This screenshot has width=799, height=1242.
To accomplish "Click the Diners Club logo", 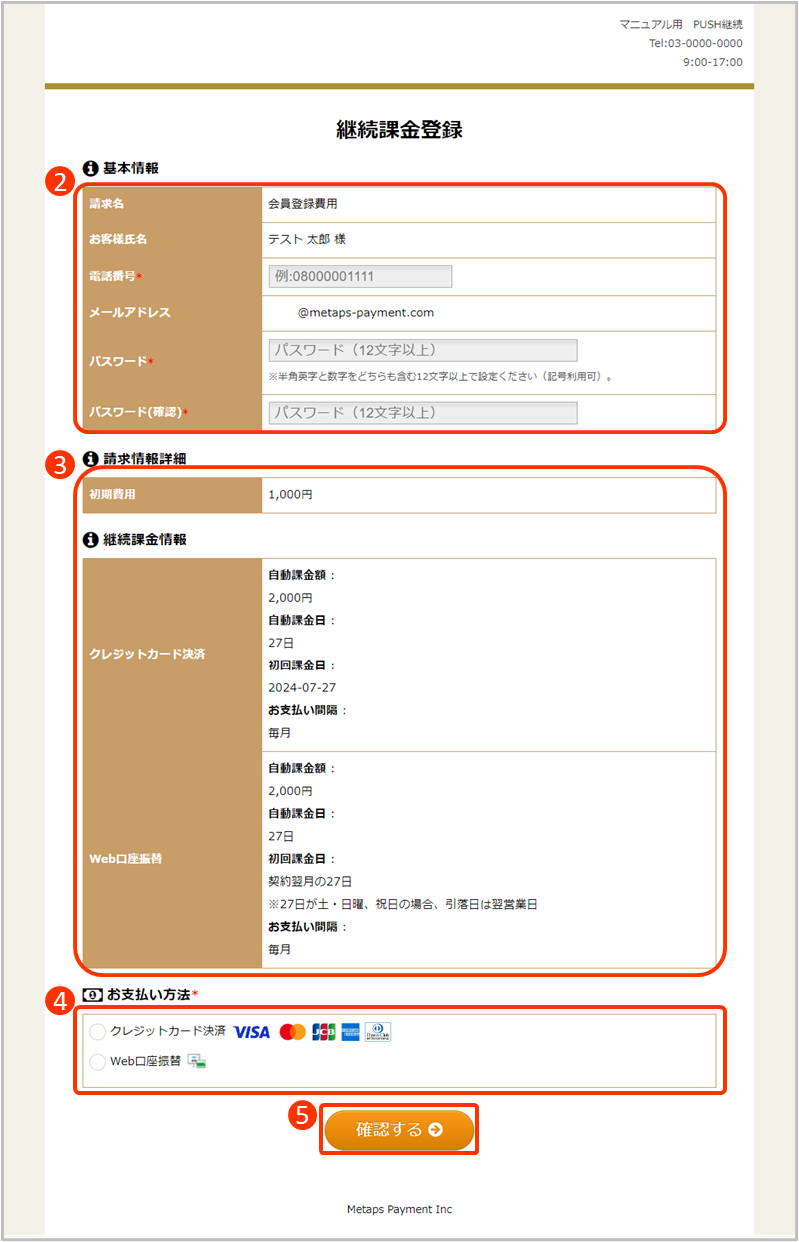I will [x=378, y=1032].
